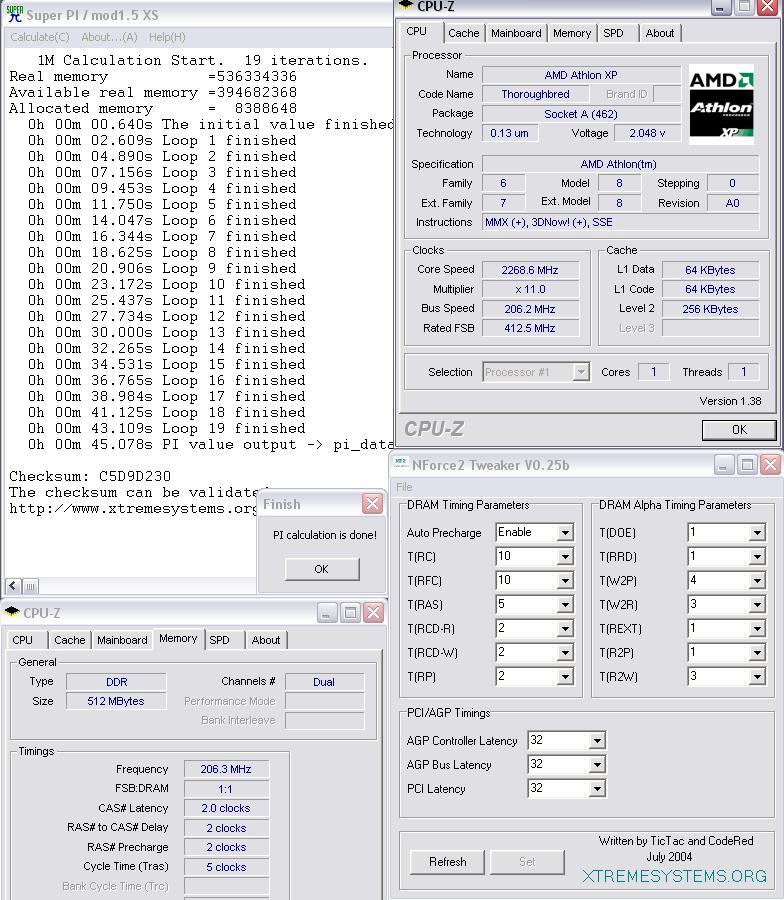Open About tab in lower CPU-Z window
Viewport: 784px width, 900px height.
266,640
